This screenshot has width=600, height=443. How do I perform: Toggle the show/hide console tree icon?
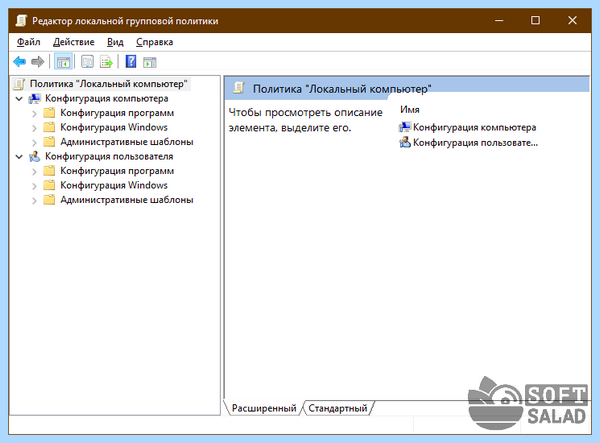[x=63, y=62]
